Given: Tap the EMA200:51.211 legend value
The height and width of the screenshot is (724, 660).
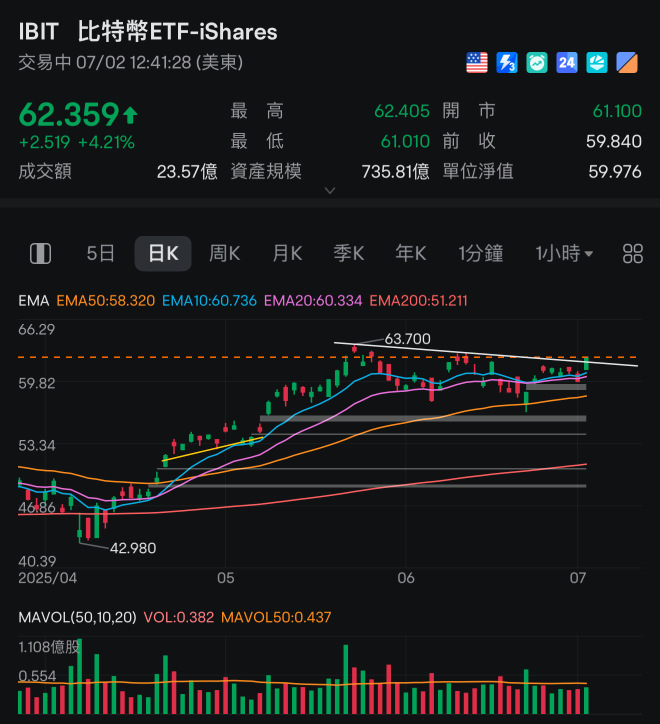Looking at the screenshot, I should (418, 301).
